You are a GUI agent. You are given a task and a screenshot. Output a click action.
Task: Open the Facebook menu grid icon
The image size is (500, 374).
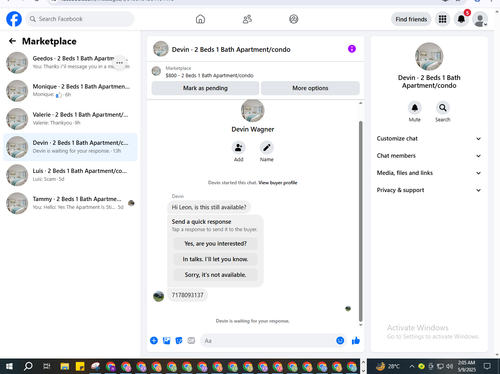pos(442,19)
